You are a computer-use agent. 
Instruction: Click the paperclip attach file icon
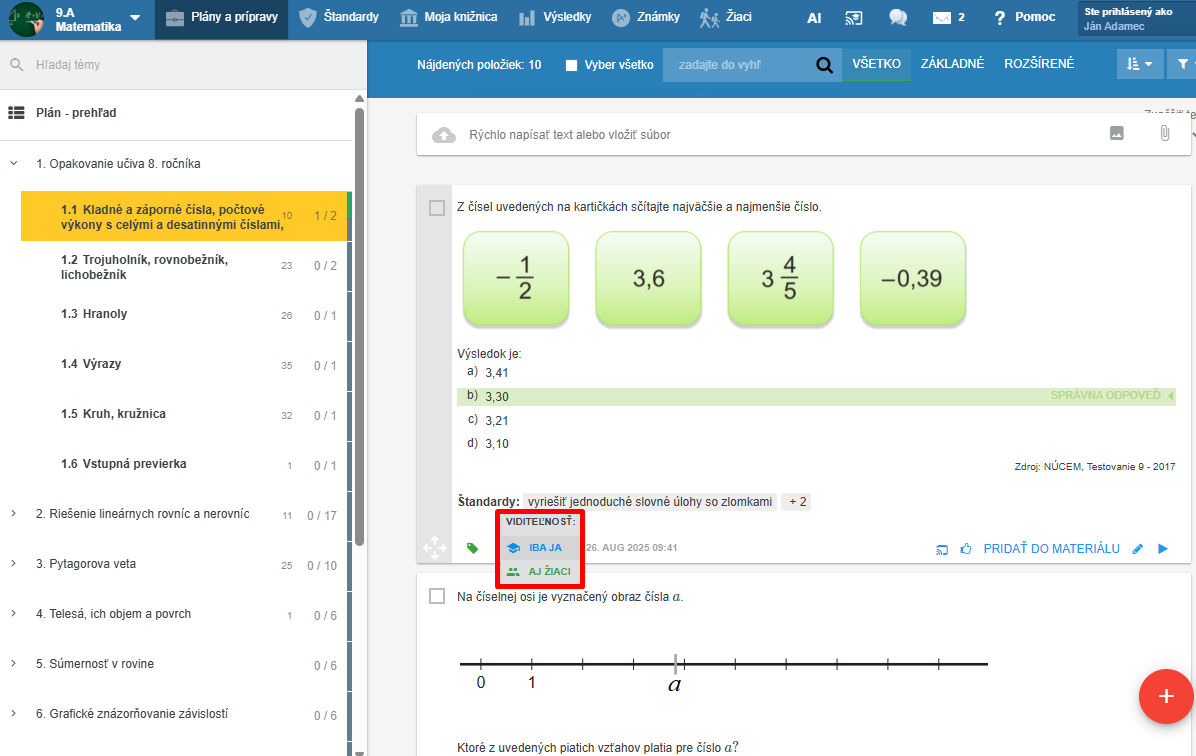pyautogui.click(x=1165, y=134)
